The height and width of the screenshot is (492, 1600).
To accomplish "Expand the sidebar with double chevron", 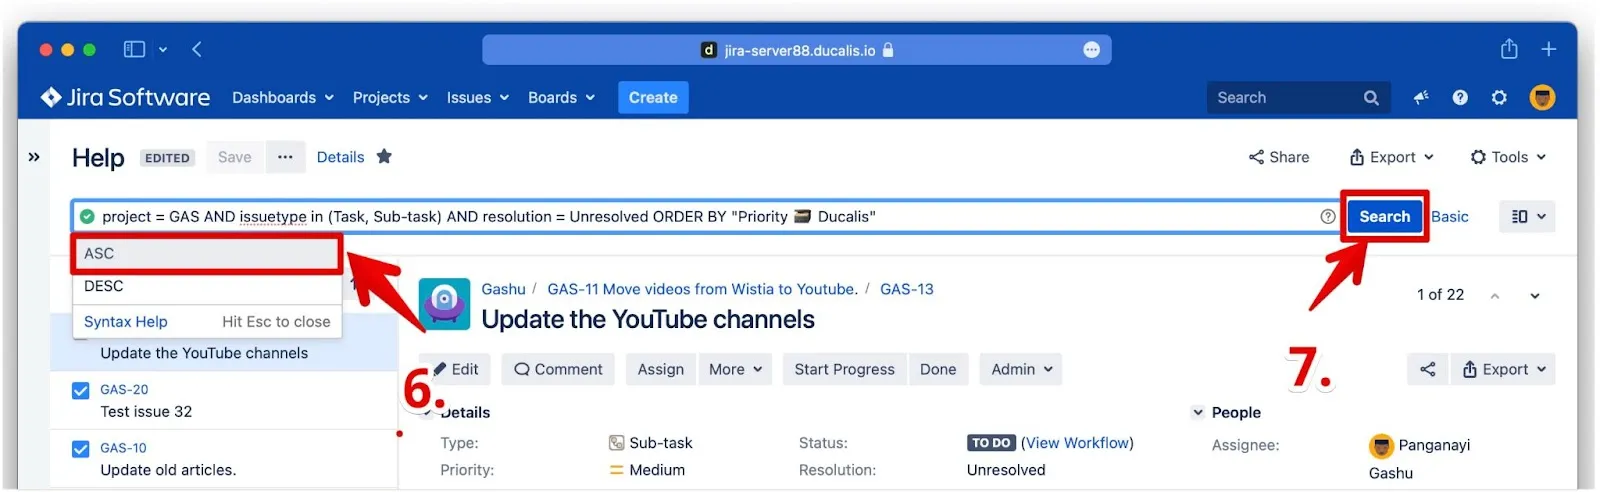I will pyautogui.click(x=34, y=157).
